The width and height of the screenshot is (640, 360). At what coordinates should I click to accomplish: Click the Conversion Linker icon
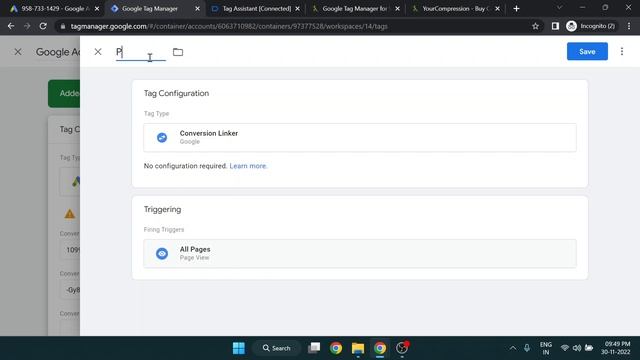click(162, 138)
